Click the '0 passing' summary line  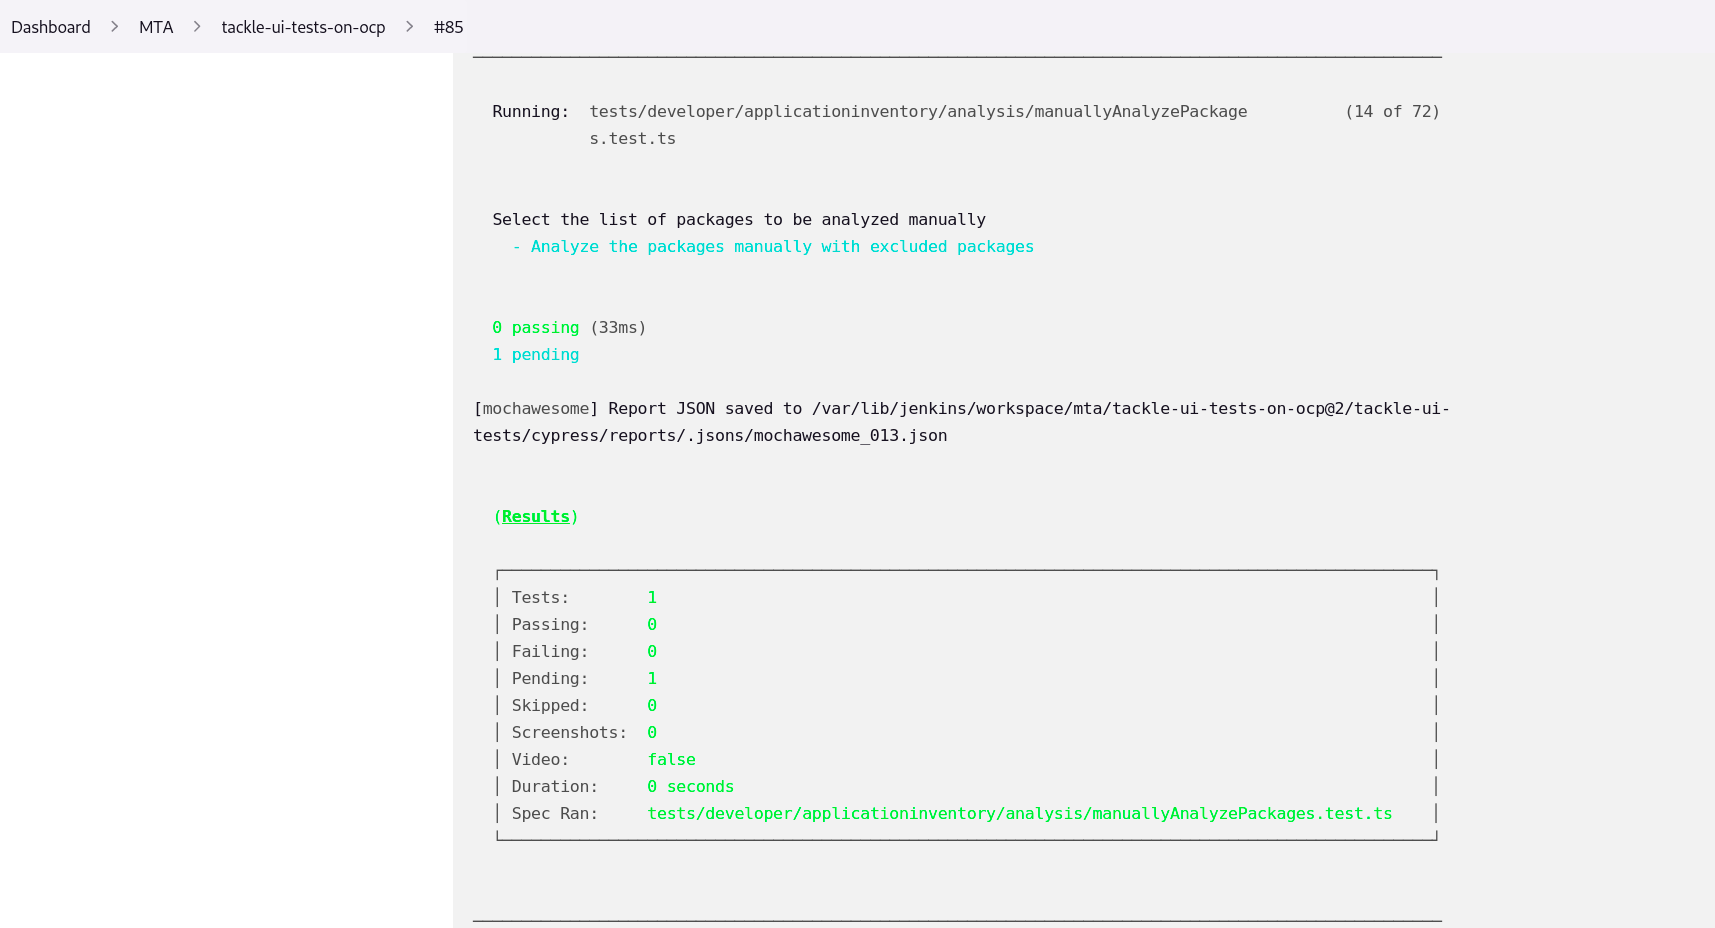point(536,328)
